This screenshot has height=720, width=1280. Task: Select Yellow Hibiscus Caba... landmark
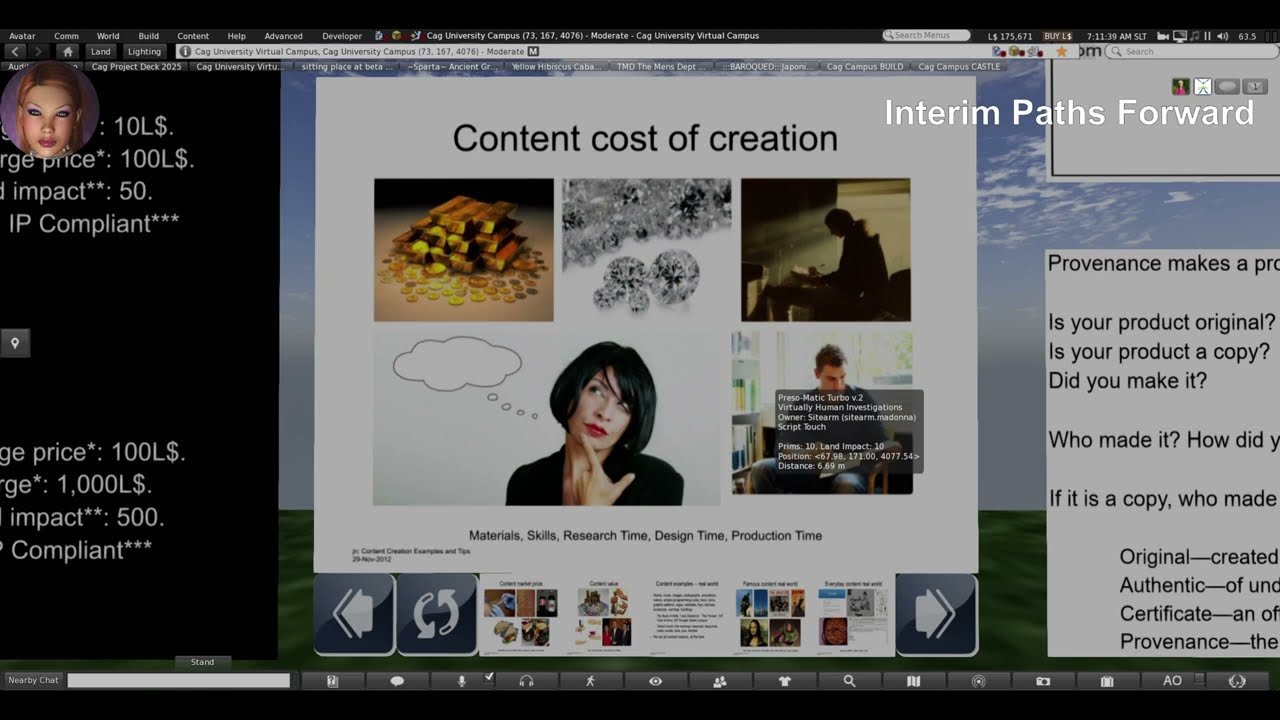point(557,67)
